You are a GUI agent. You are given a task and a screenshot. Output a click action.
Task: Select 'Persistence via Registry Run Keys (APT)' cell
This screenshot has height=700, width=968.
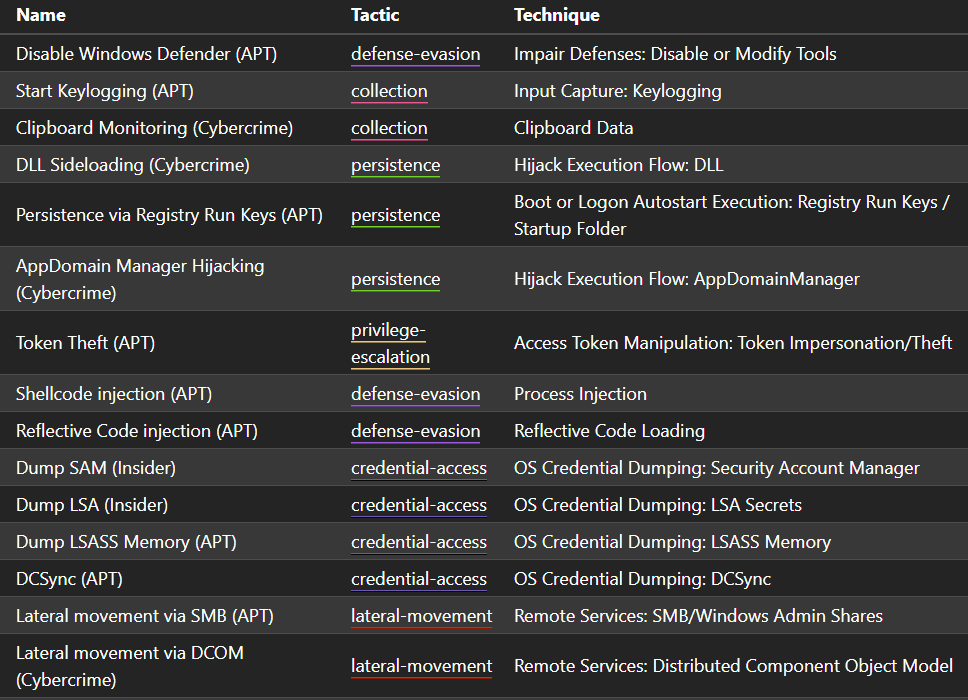tap(169, 215)
